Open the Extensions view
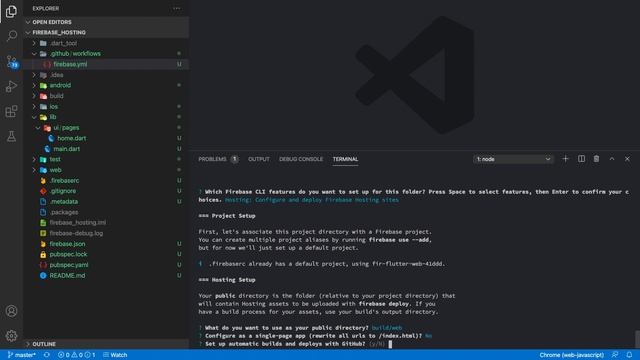Screen dimensions: 640x360 [11, 111]
